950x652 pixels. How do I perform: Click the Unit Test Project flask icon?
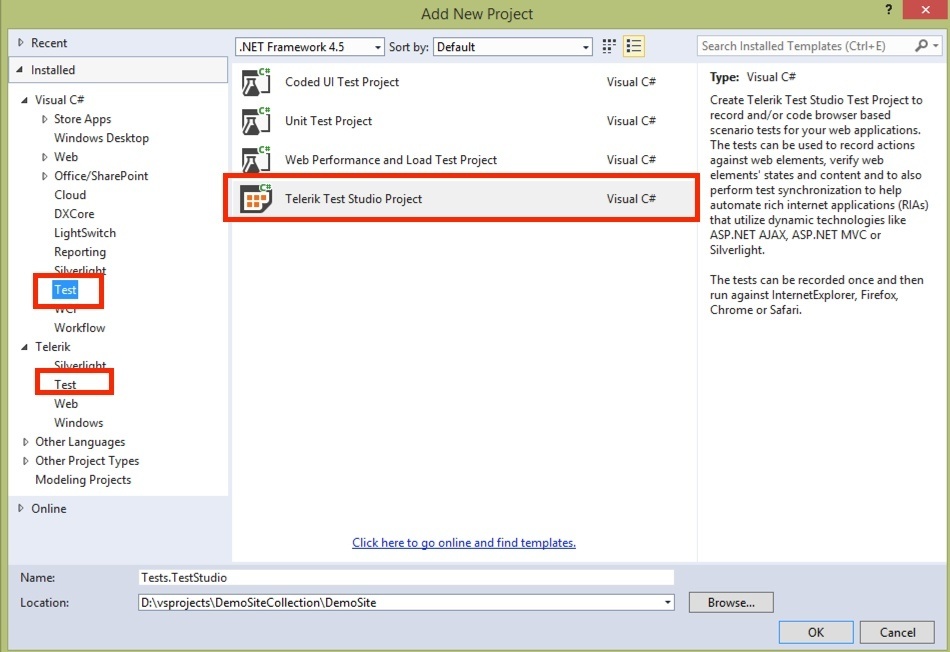256,121
